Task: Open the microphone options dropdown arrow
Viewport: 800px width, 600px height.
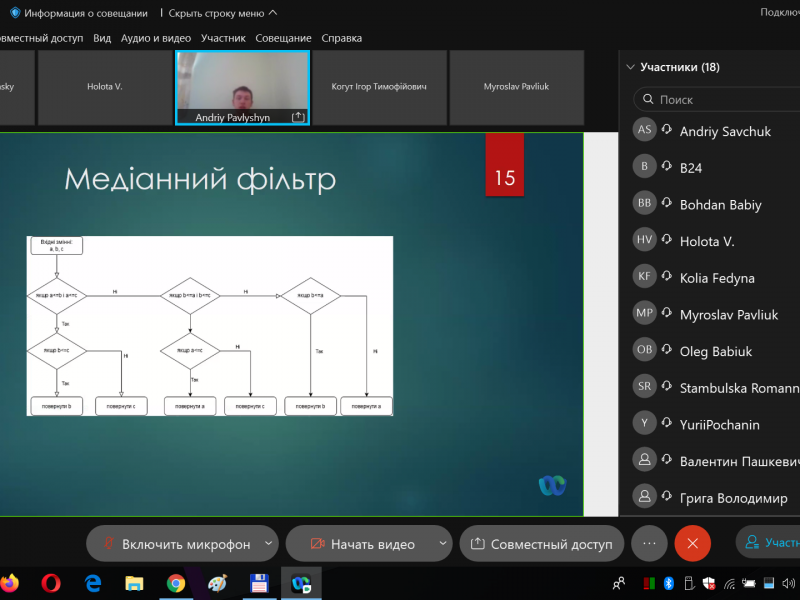Action: click(x=267, y=544)
